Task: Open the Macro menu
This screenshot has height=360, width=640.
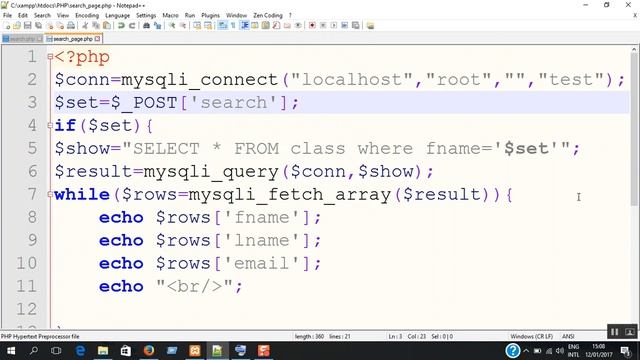Action: coord(170,15)
